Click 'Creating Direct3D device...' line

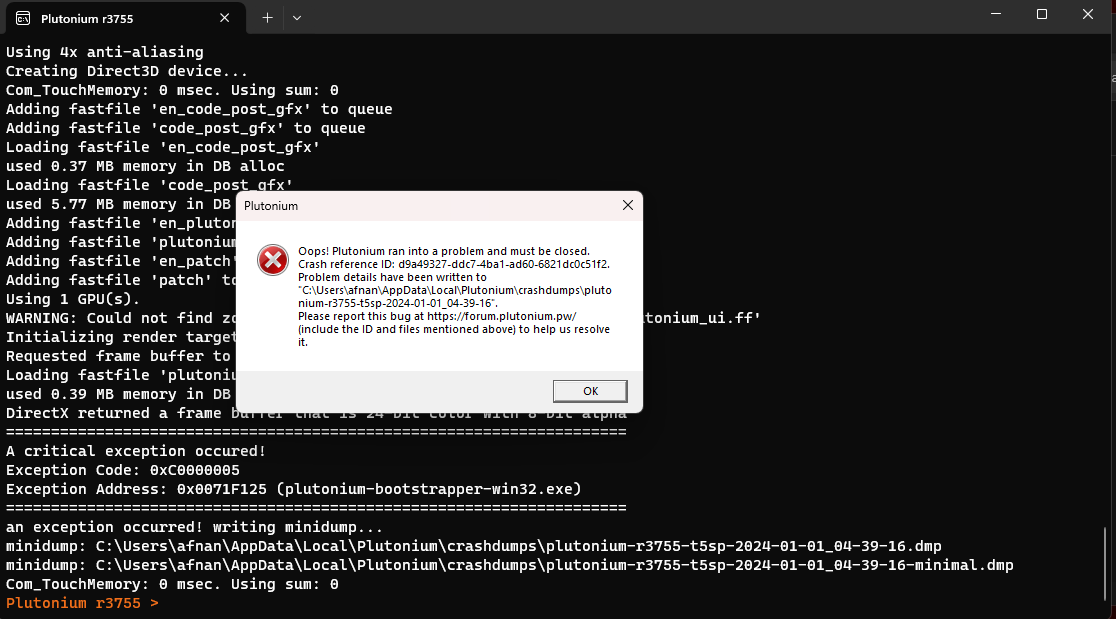(x=127, y=71)
